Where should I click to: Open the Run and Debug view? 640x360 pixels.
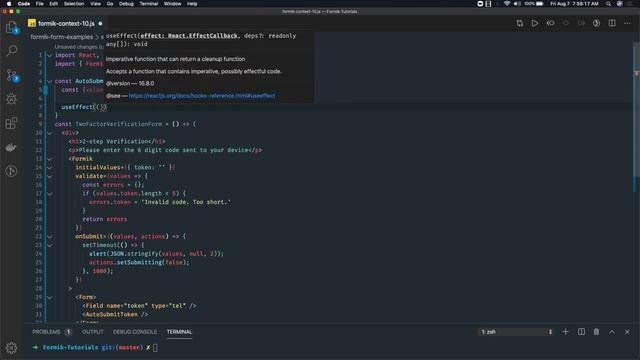click(x=11, y=99)
